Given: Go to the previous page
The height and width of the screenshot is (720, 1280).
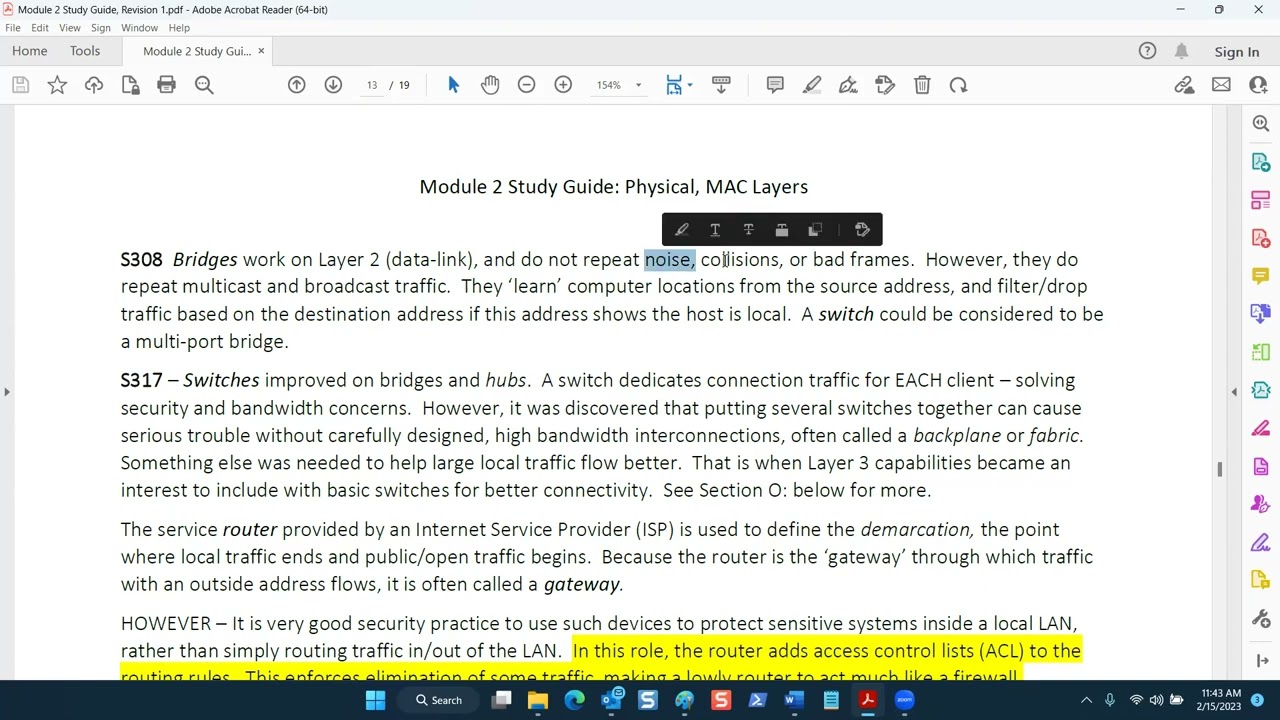Looking at the screenshot, I should pos(296,85).
